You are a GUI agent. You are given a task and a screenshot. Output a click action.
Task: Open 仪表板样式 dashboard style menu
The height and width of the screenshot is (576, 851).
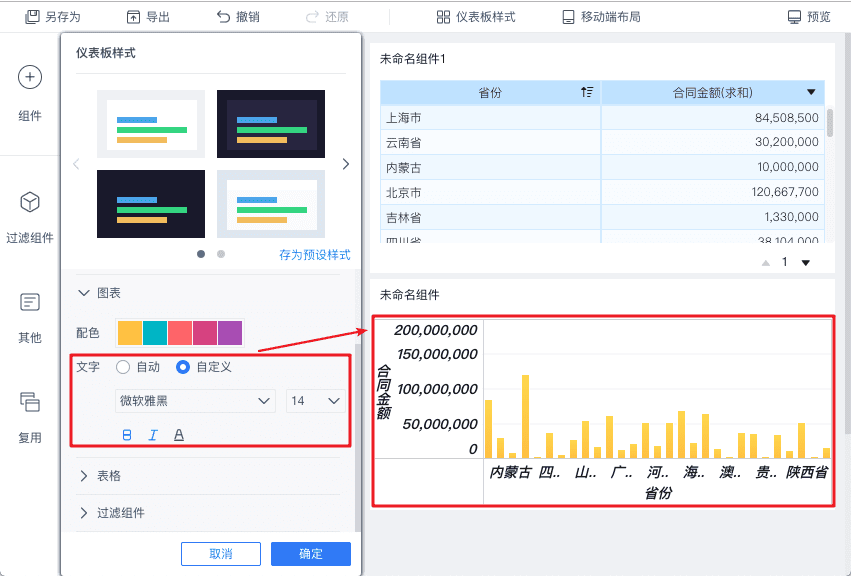pyautogui.click(x=476, y=17)
